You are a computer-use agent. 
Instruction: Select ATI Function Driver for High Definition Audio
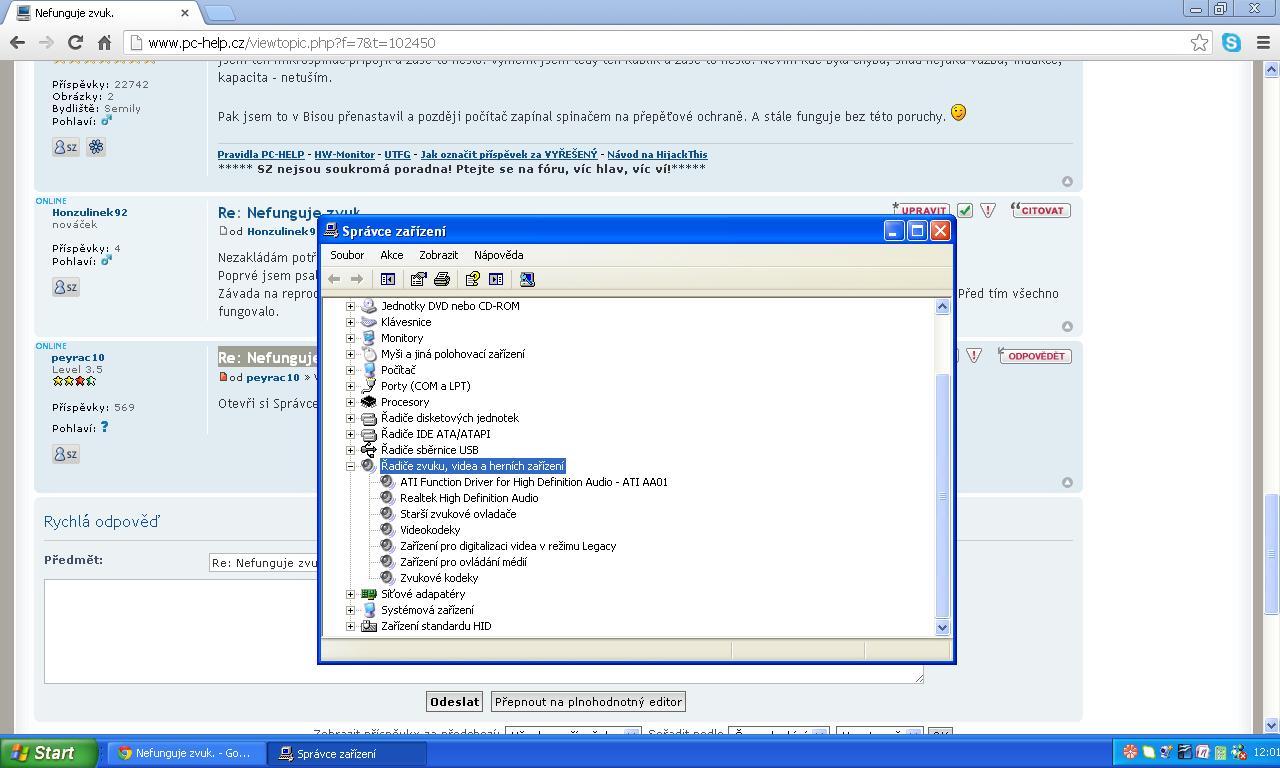(533, 482)
